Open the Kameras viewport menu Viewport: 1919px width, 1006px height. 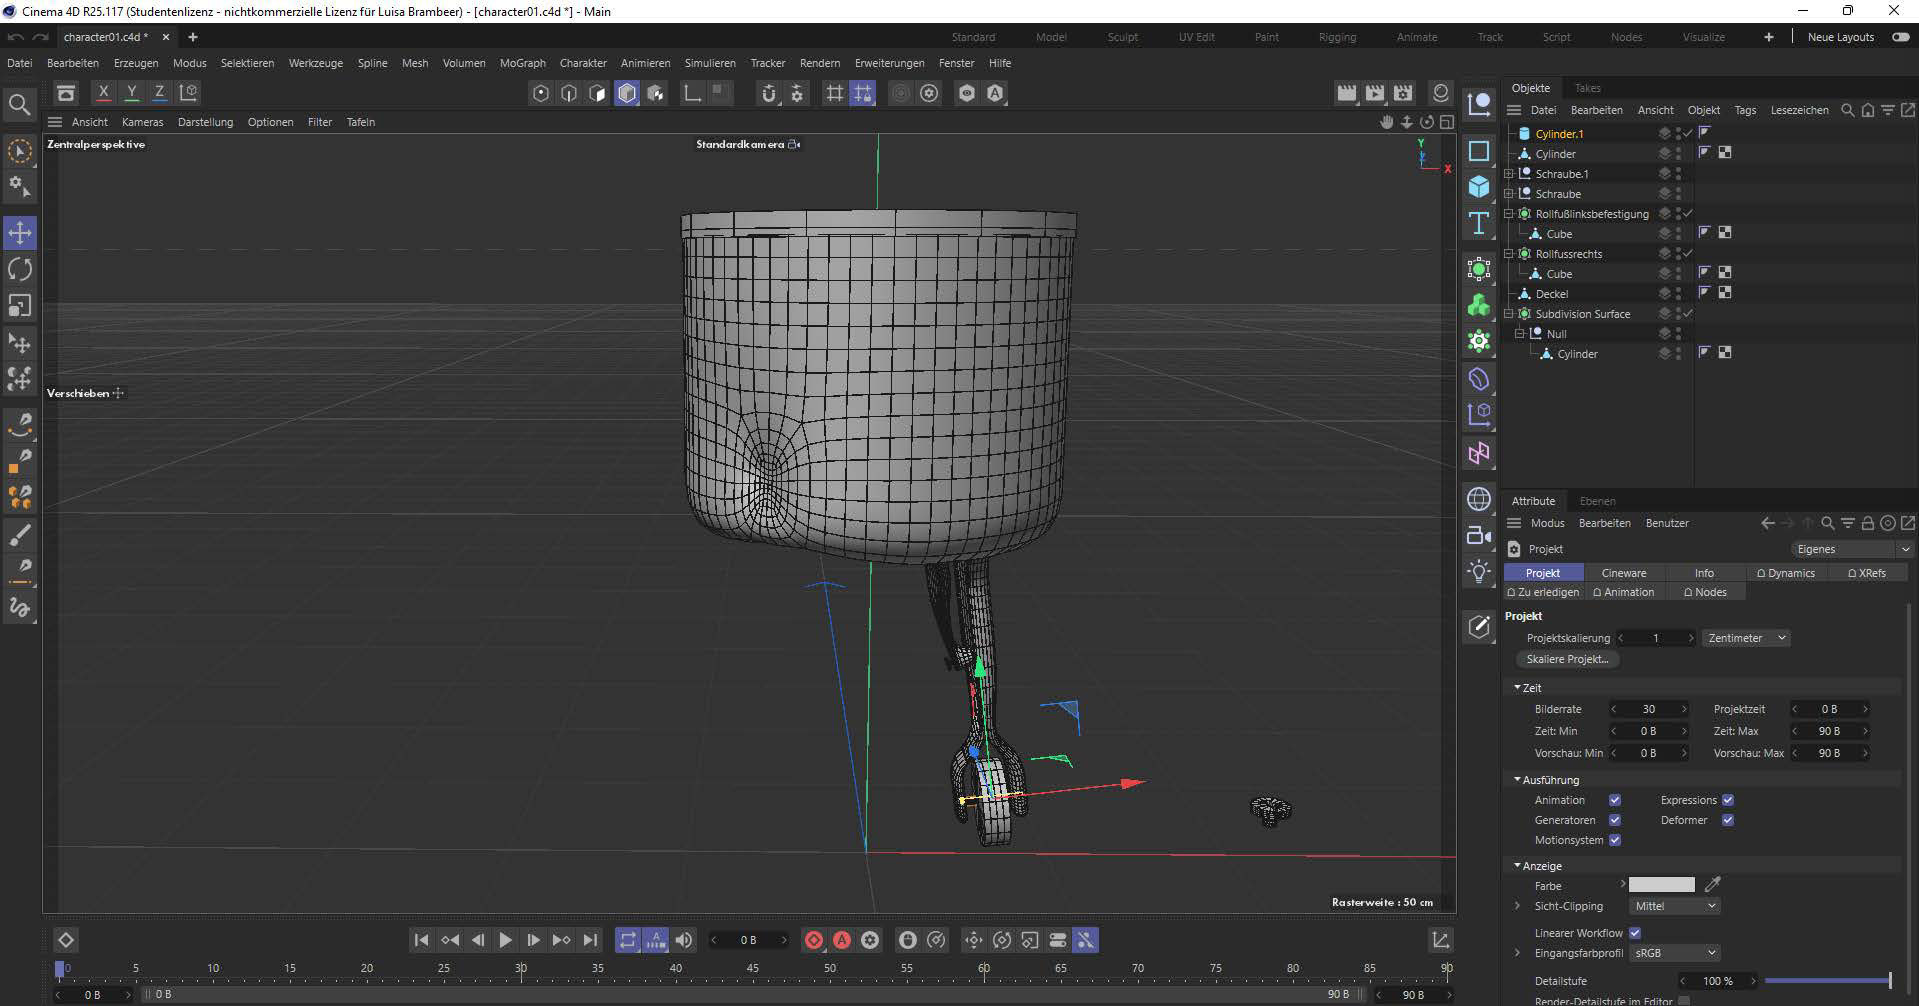pos(142,122)
